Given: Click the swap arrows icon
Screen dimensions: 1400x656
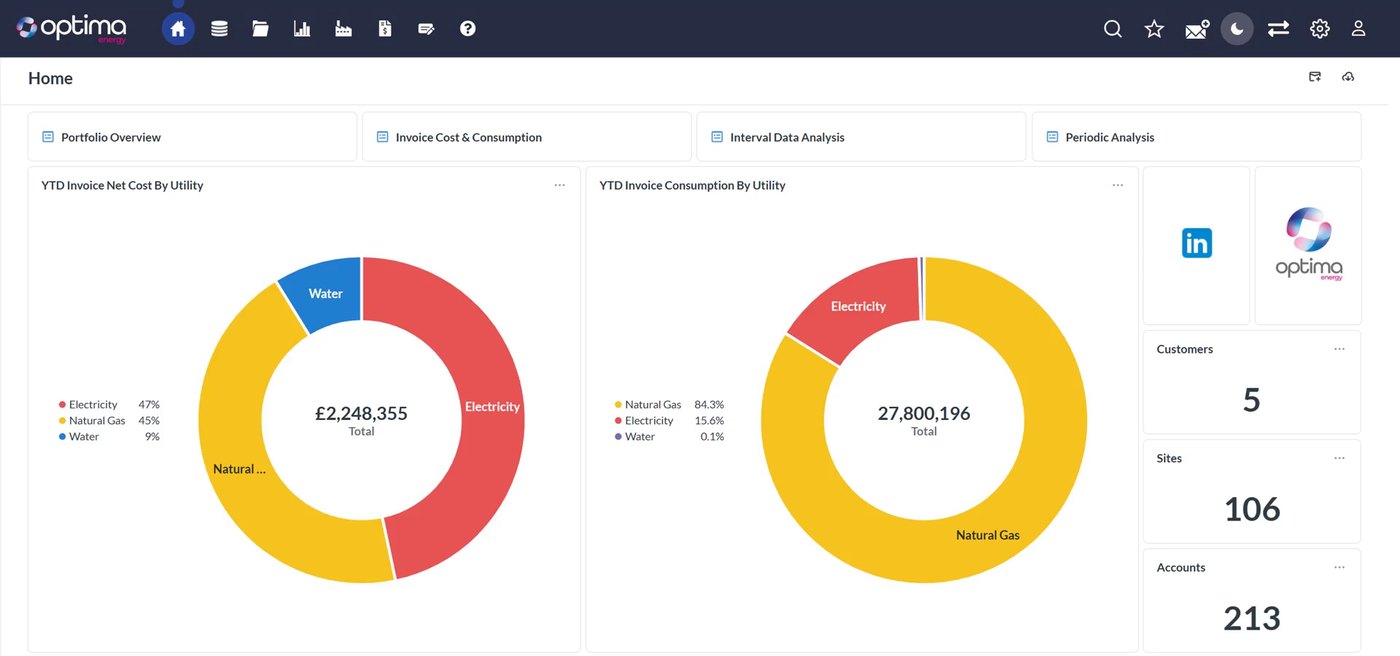Looking at the screenshot, I should click(1278, 29).
